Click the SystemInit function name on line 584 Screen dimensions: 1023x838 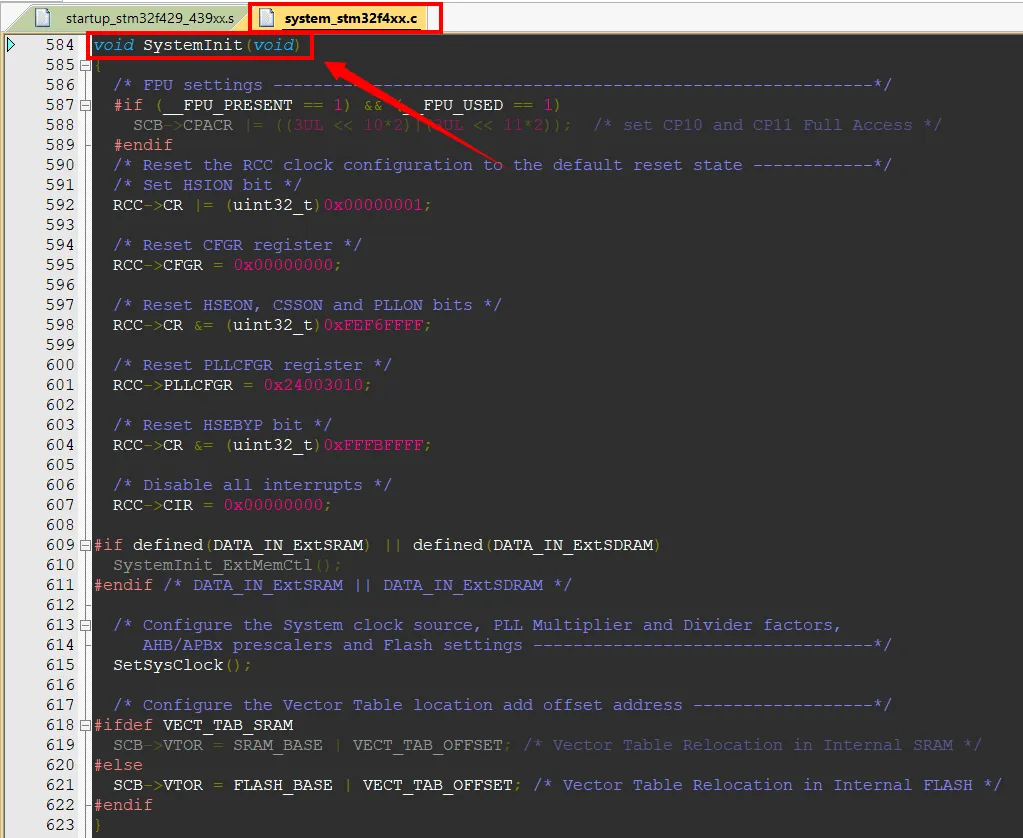coord(193,45)
